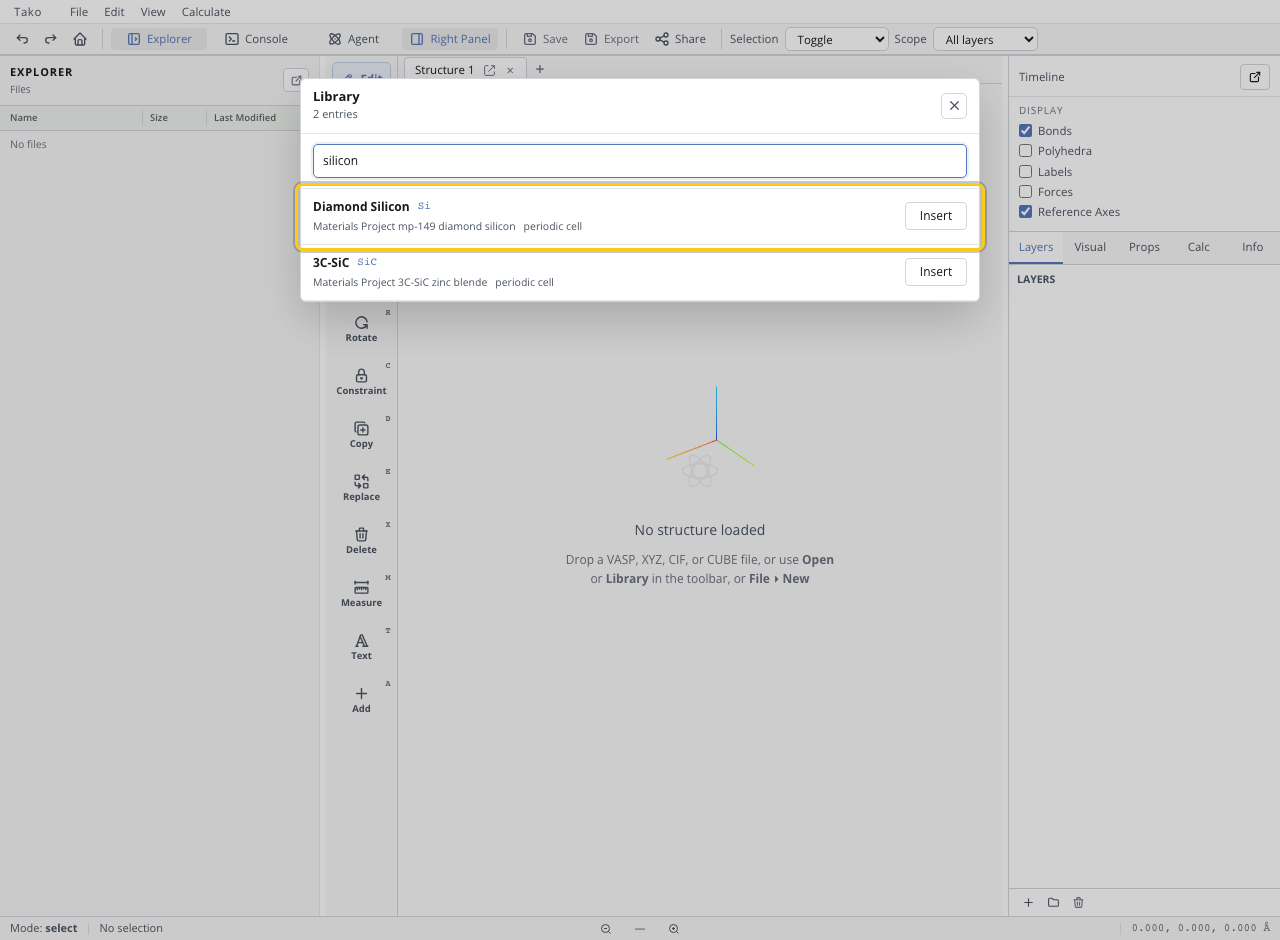Insert the 3C-SiC structure

point(935,272)
